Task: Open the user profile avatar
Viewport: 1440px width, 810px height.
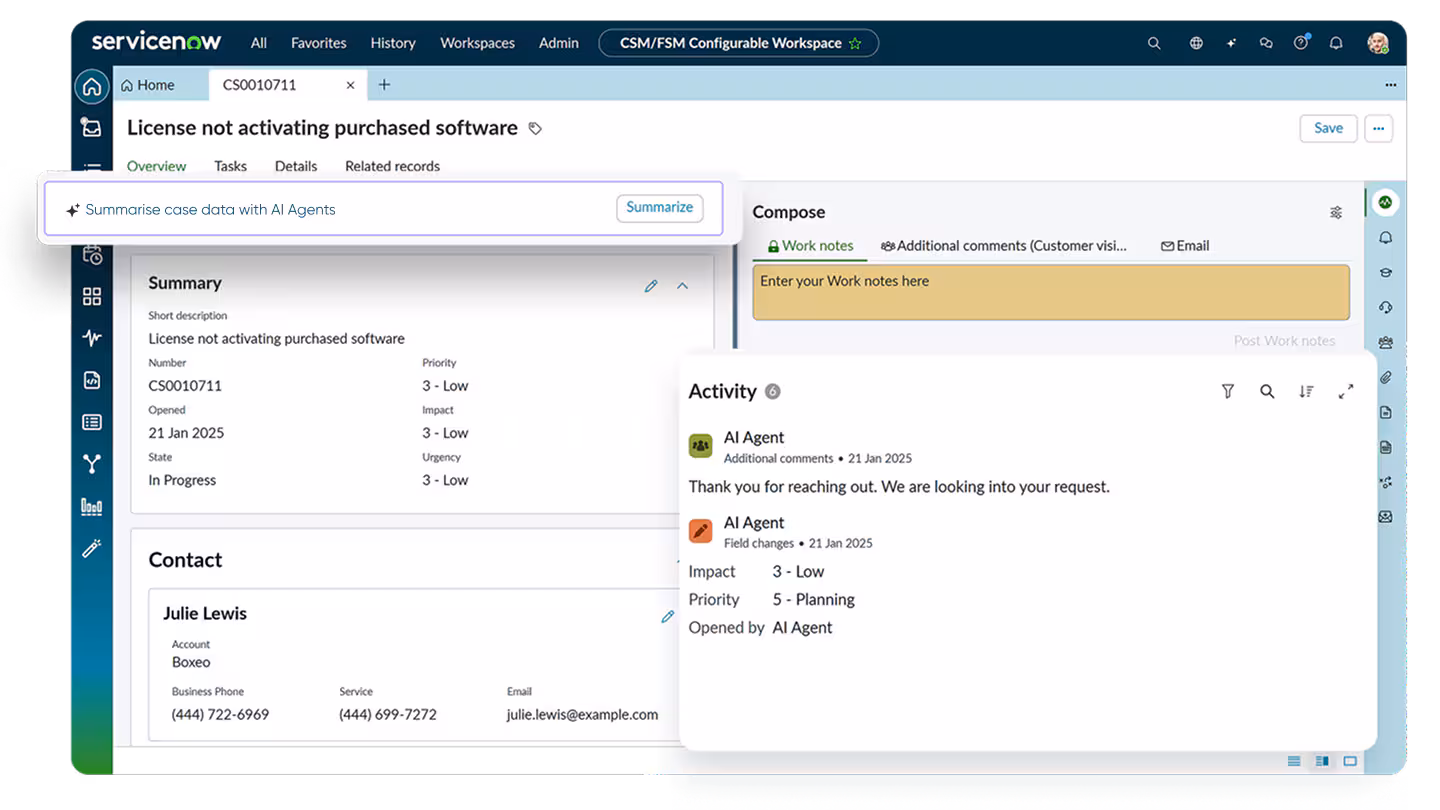Action: point(1378,43)
